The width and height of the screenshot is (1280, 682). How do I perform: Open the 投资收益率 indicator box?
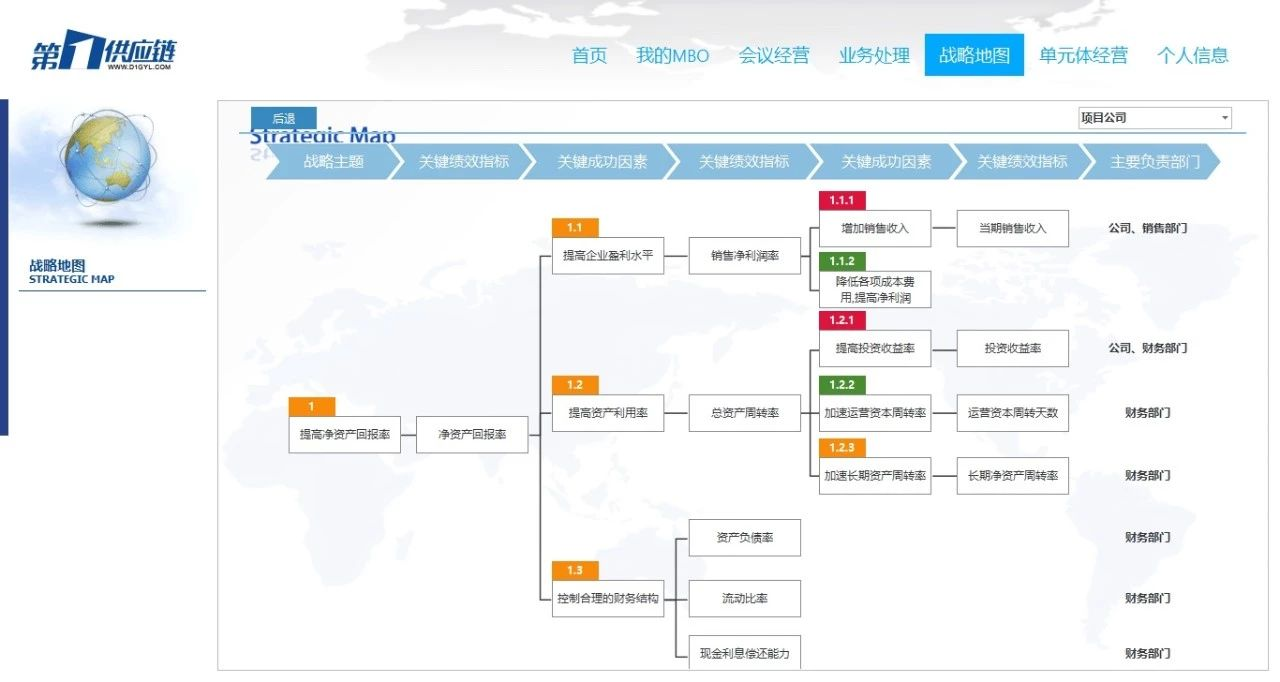tap(1012, 349)
